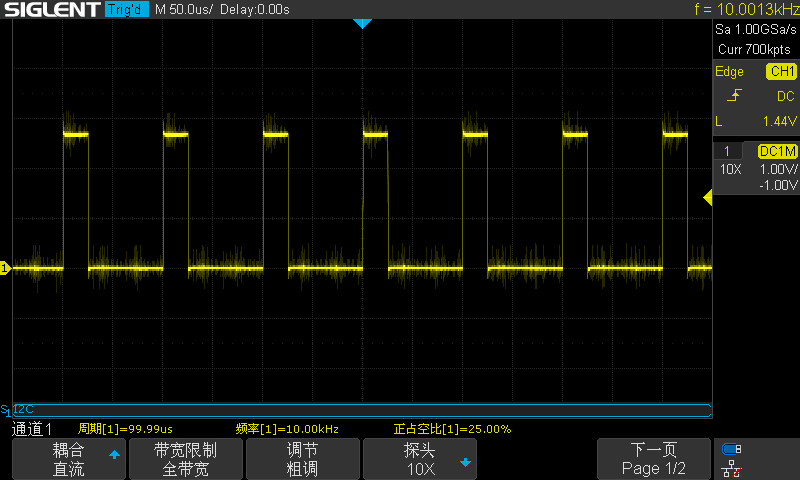Click the yellow trigger level arrow marker
Image resolution: width=800 pixels, height=480 pixels.
[708, 199]
